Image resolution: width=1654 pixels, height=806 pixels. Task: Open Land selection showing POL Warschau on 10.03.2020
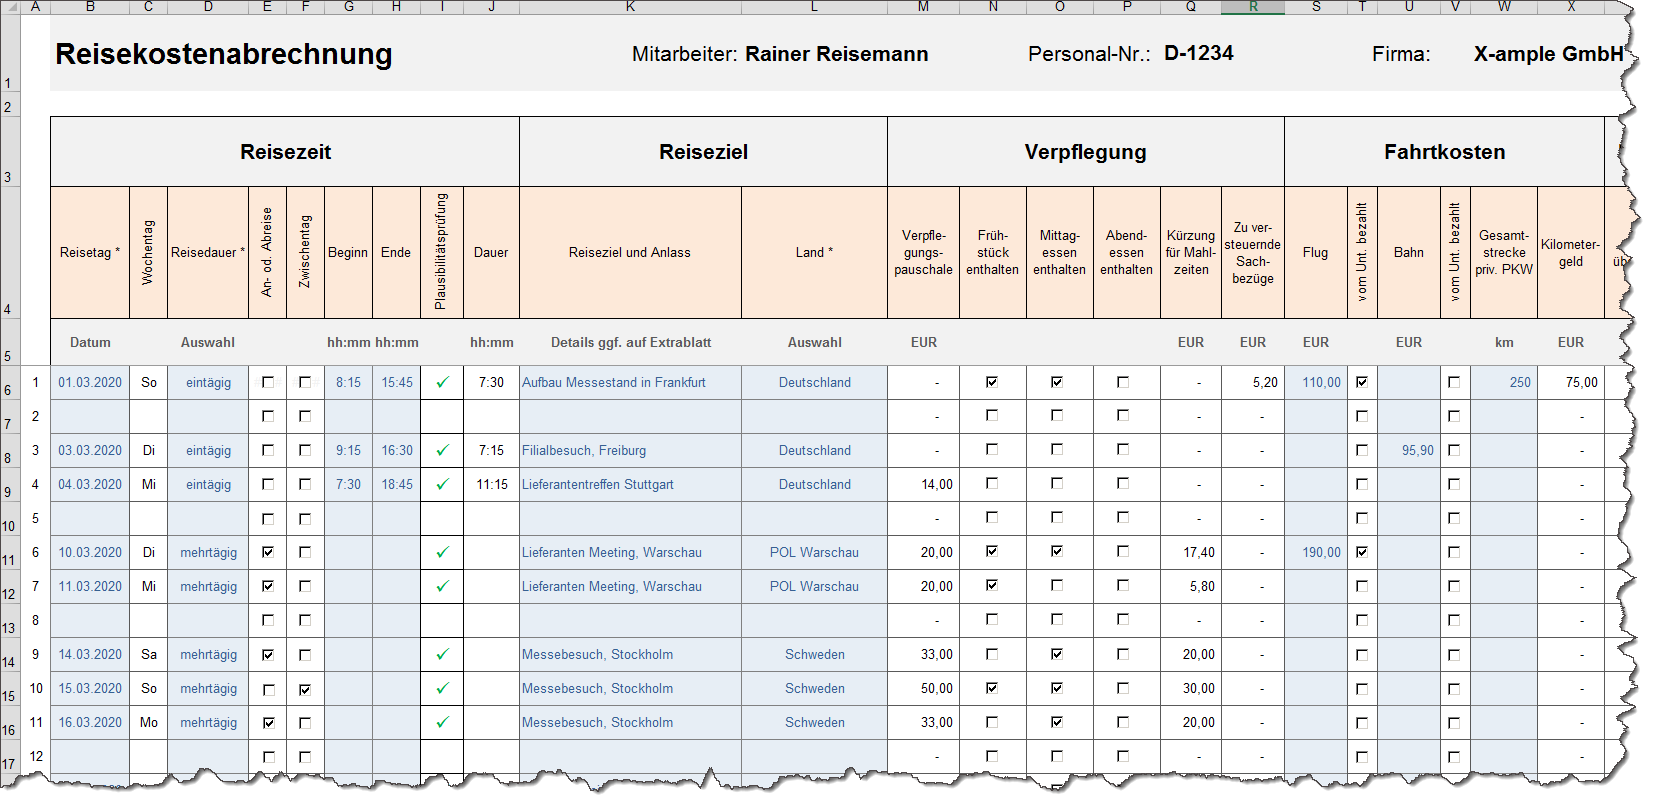(x=814, y=552)
